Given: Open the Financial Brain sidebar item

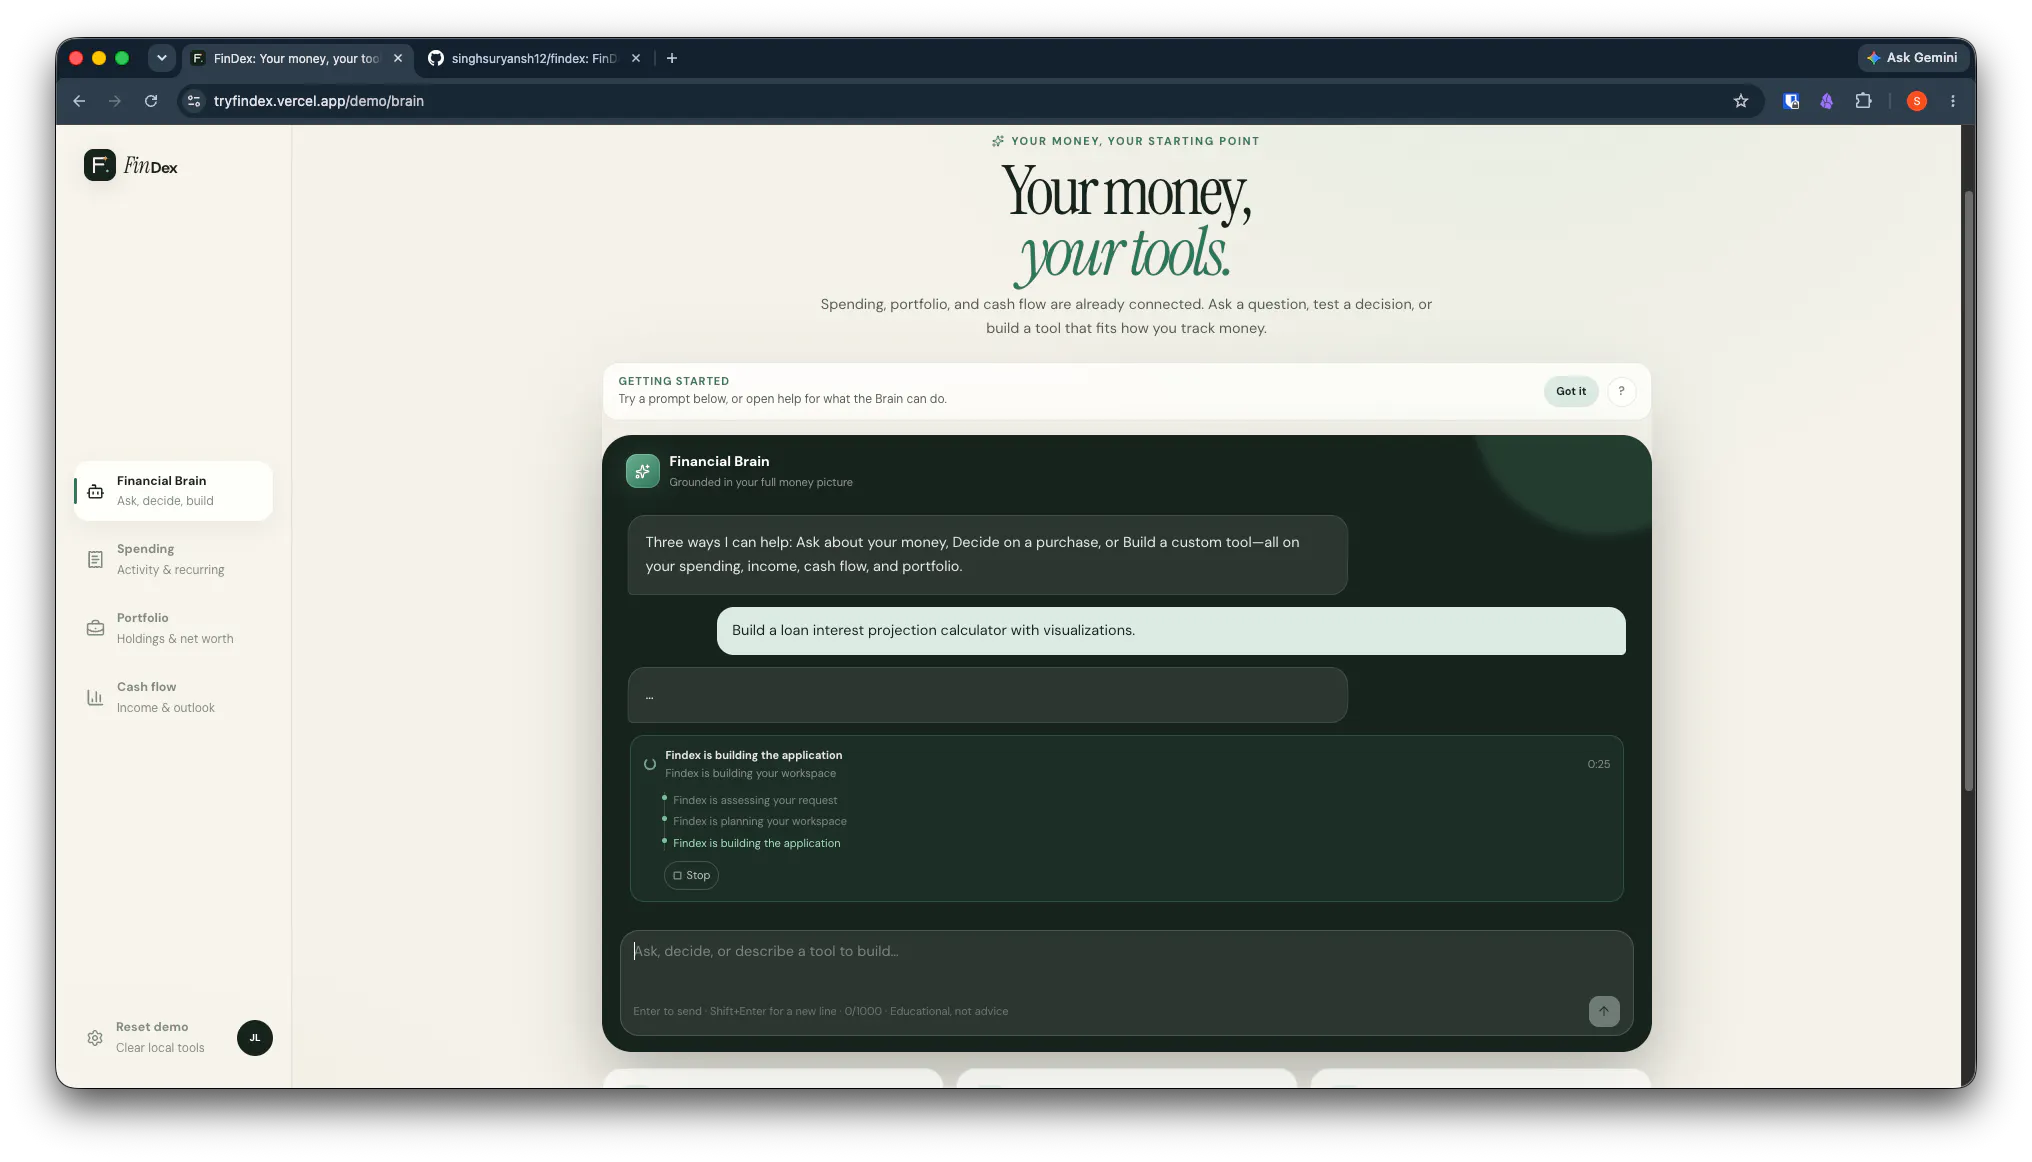Looking at the screenshot, I should point(173,490).
